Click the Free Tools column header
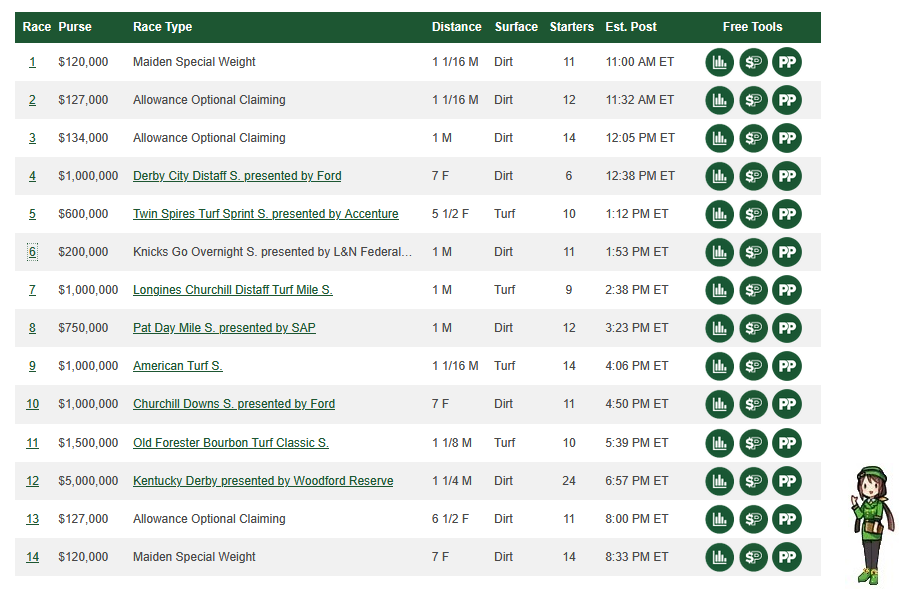 [752, 27]
